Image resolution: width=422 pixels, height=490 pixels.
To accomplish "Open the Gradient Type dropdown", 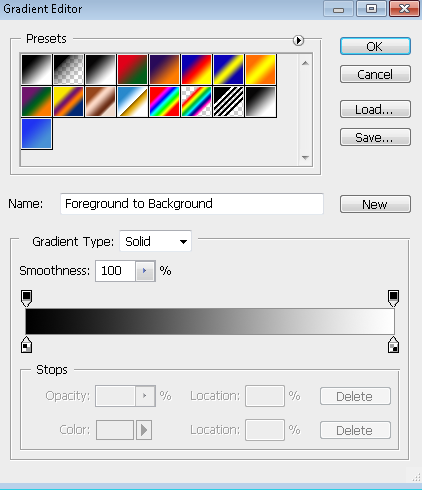I will pos(155,241).
